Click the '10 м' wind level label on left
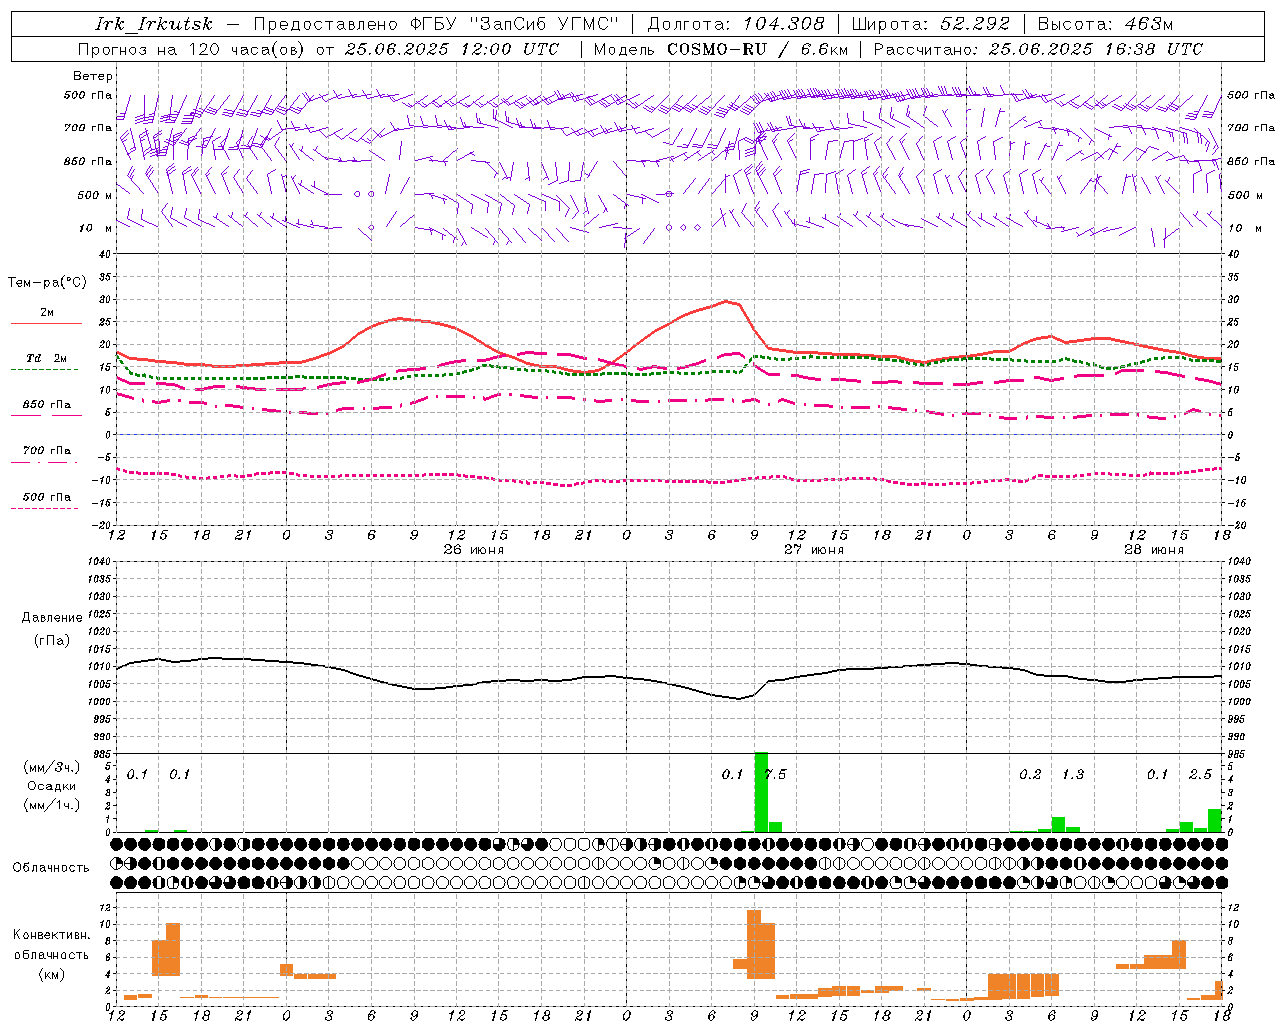 95,228
